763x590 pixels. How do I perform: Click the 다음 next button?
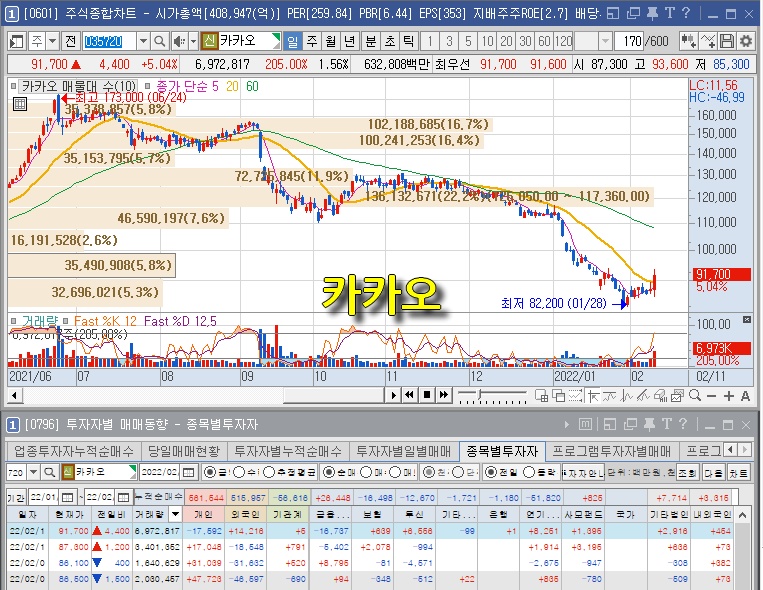click(714, 472)
